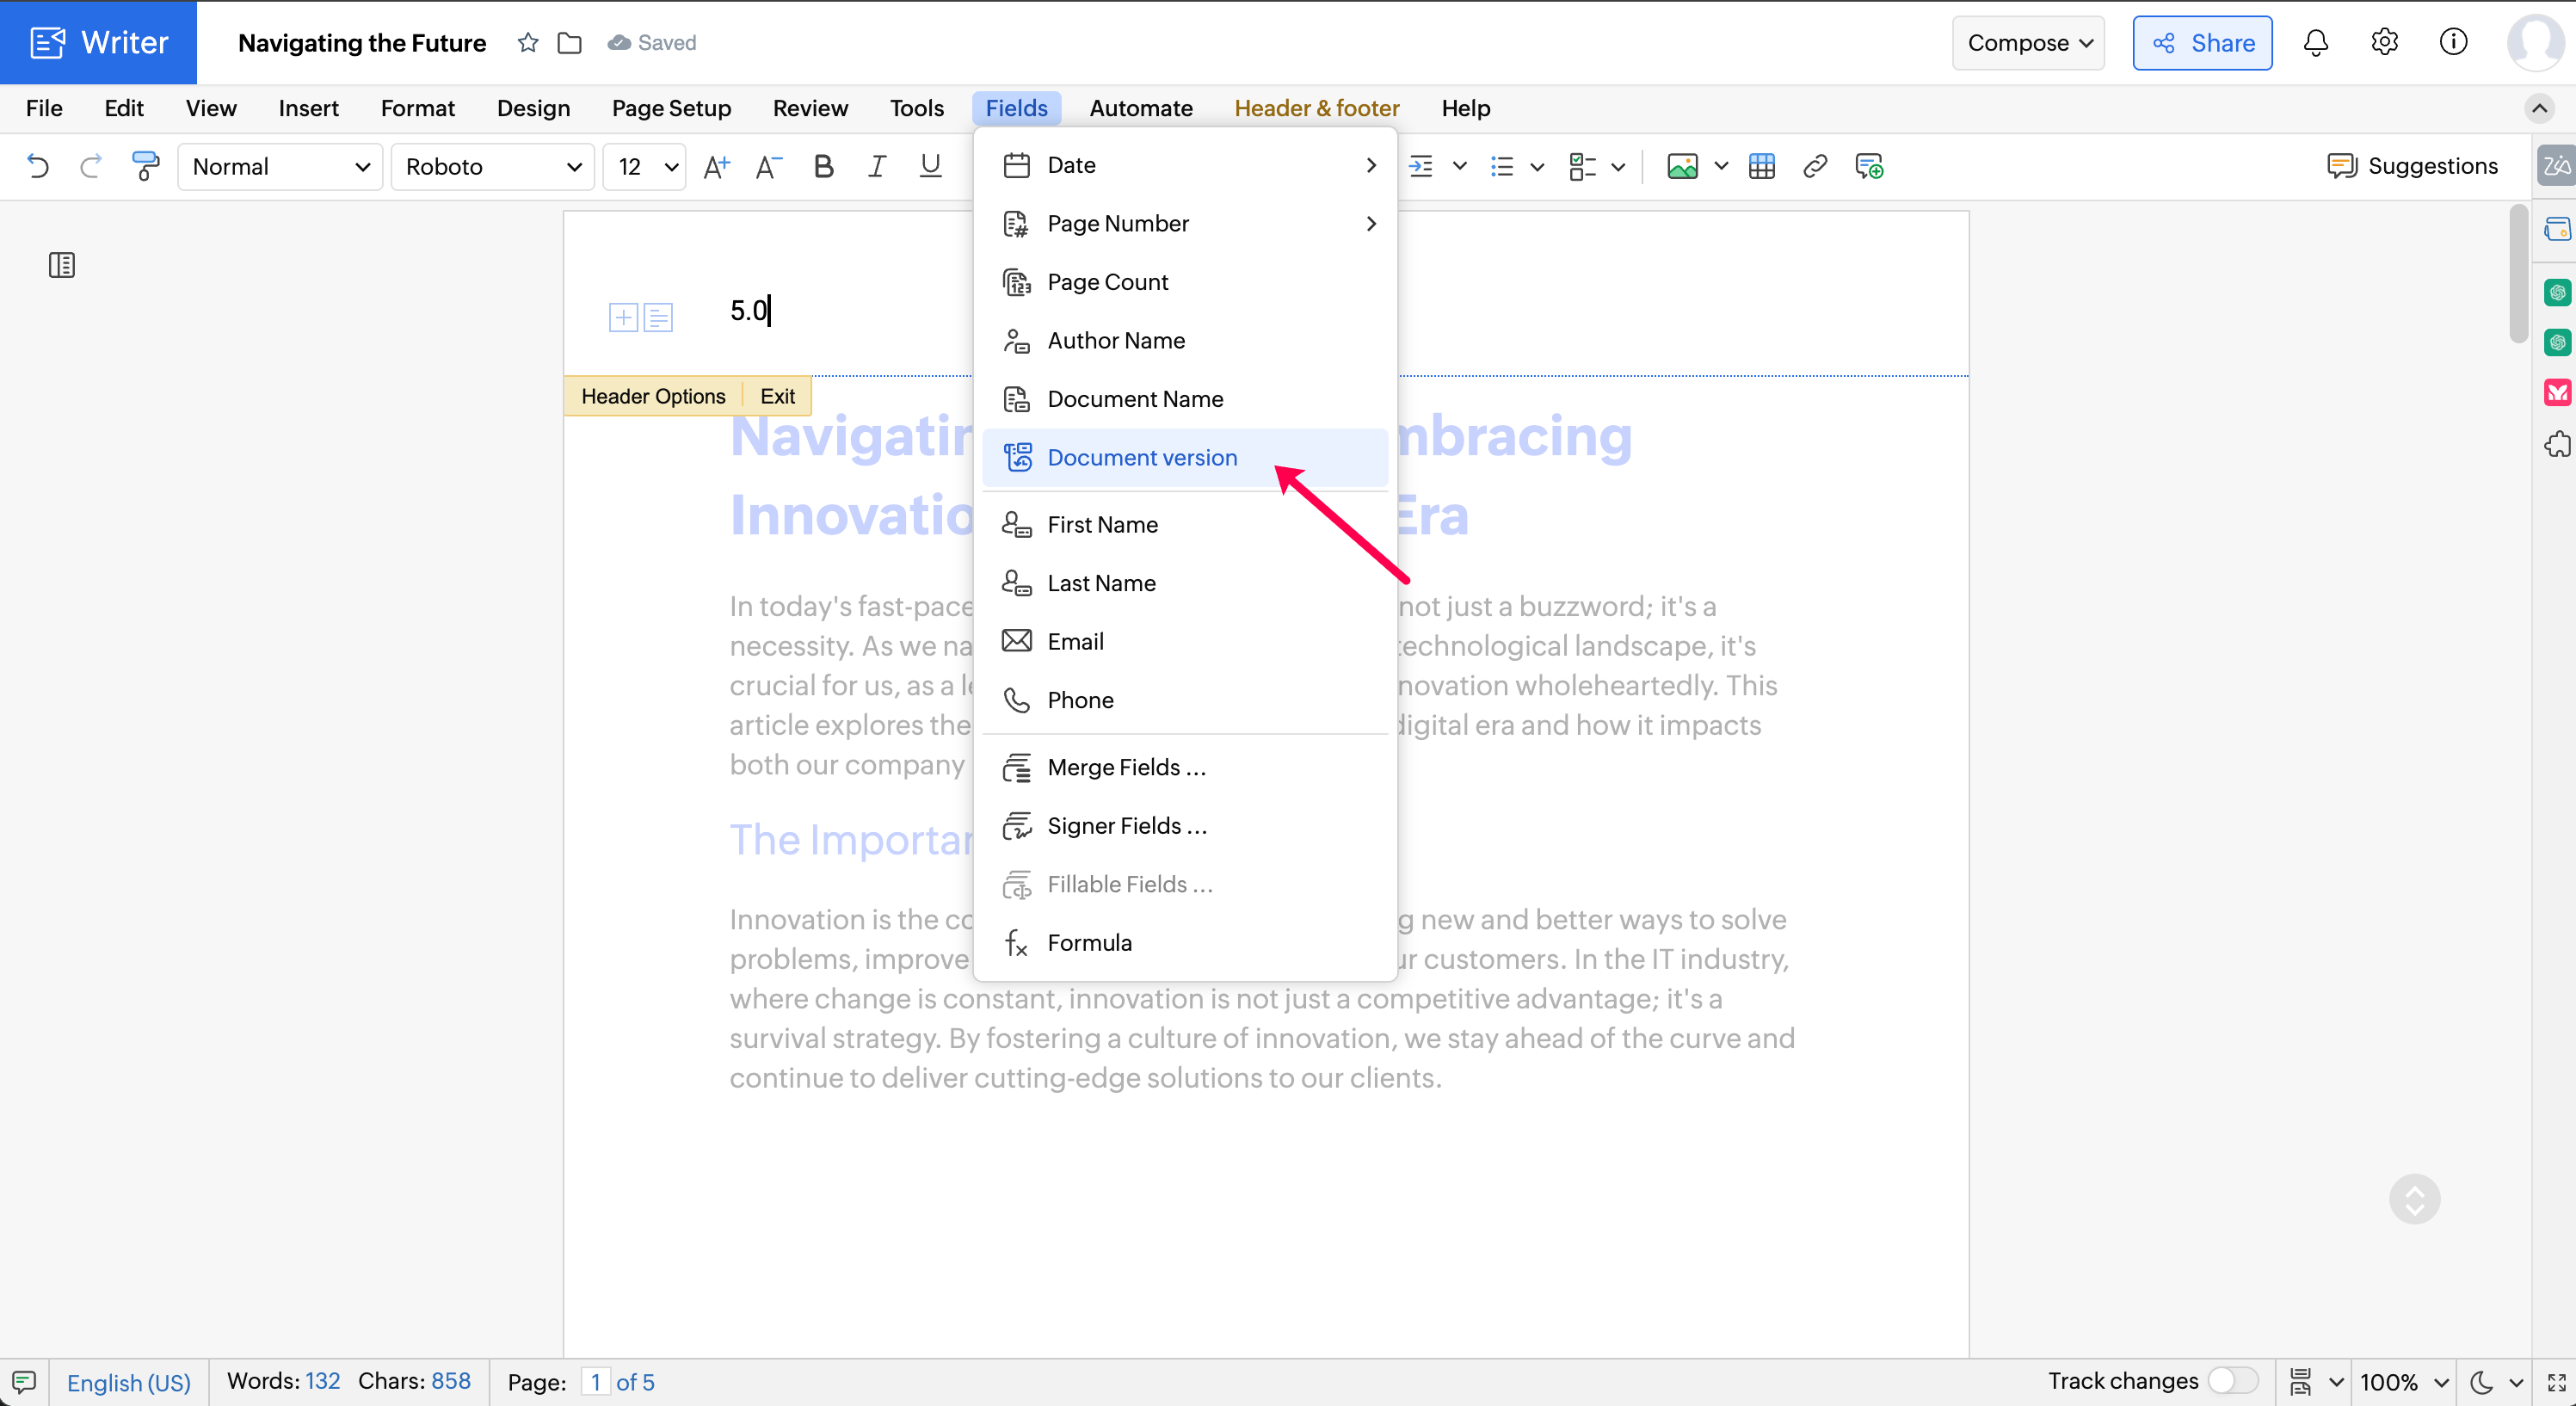Select Document version menu item
The image size is (2576, 1406).
click(x=1142, y=457)
